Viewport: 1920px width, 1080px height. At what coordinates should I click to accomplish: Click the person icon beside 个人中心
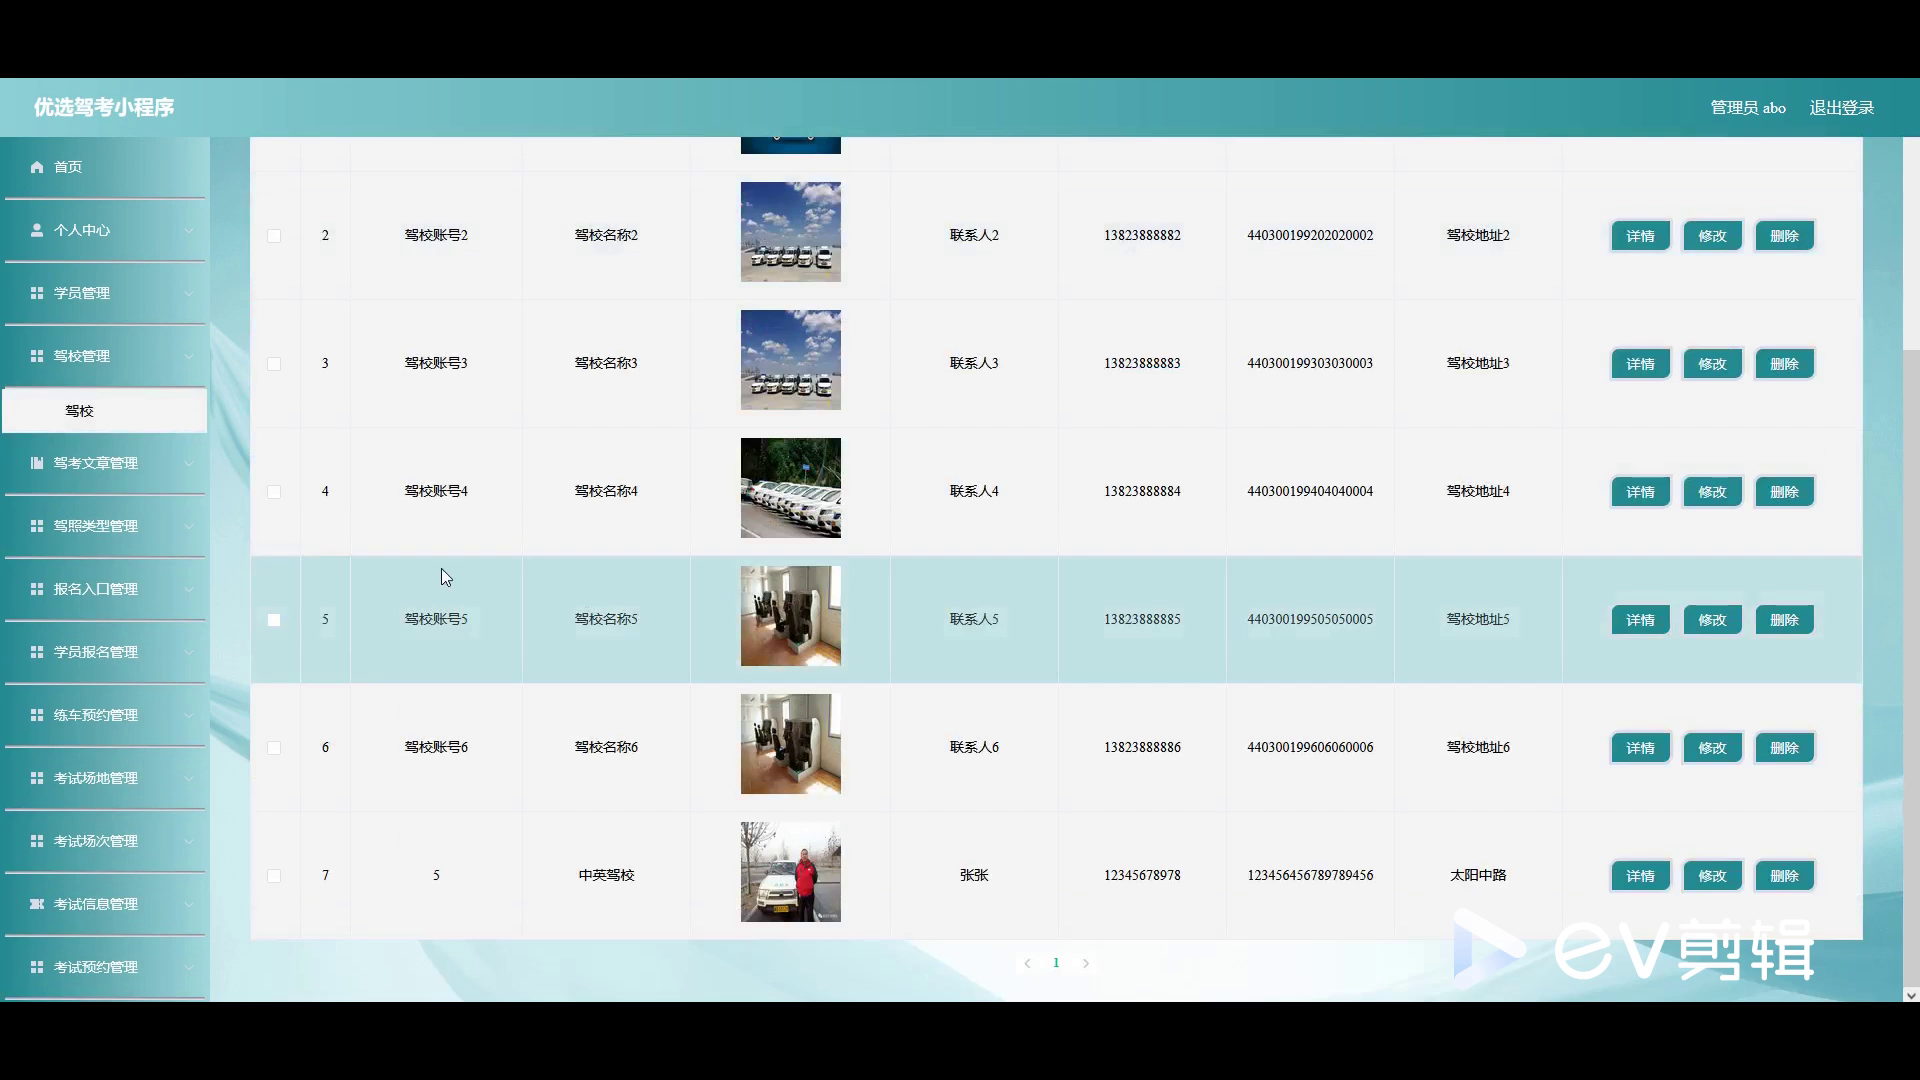(37, 230)
